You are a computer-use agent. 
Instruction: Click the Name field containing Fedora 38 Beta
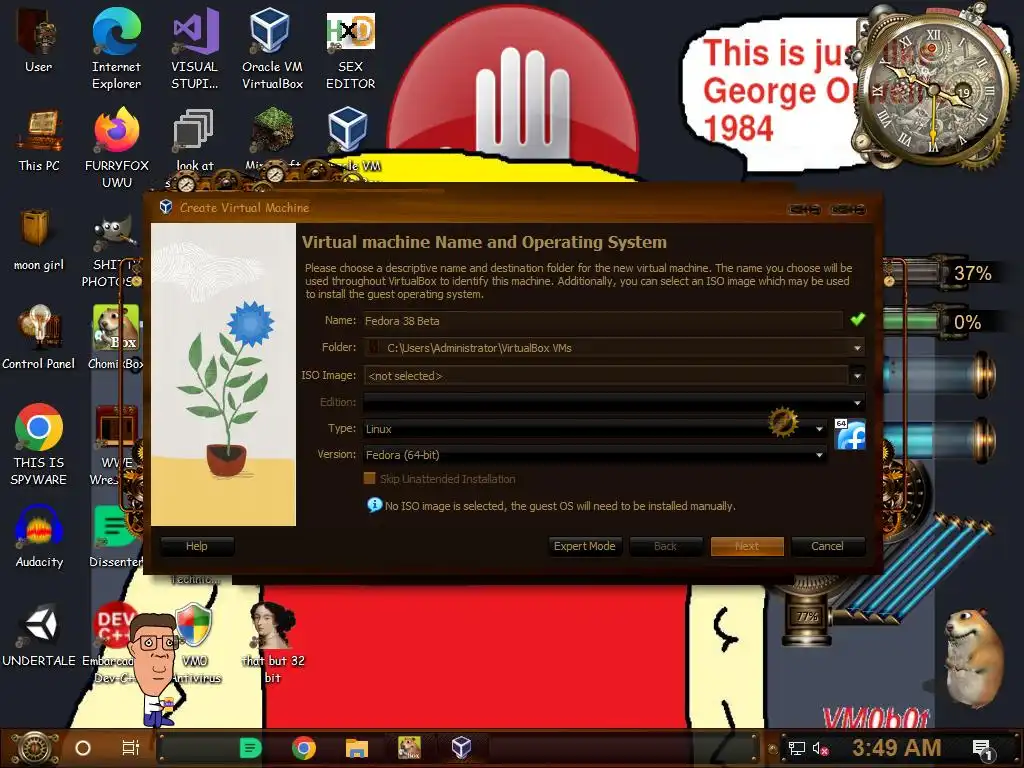603,321
